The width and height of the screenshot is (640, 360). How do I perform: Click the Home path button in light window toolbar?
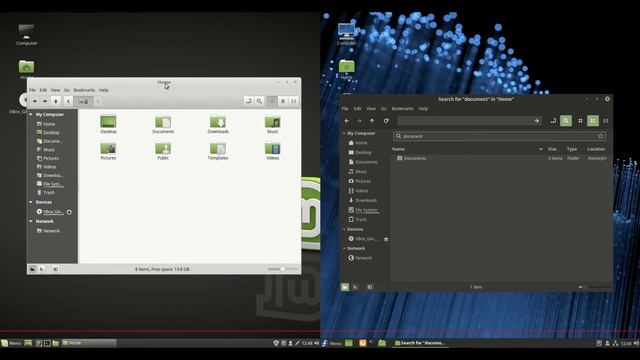[84, 101]
